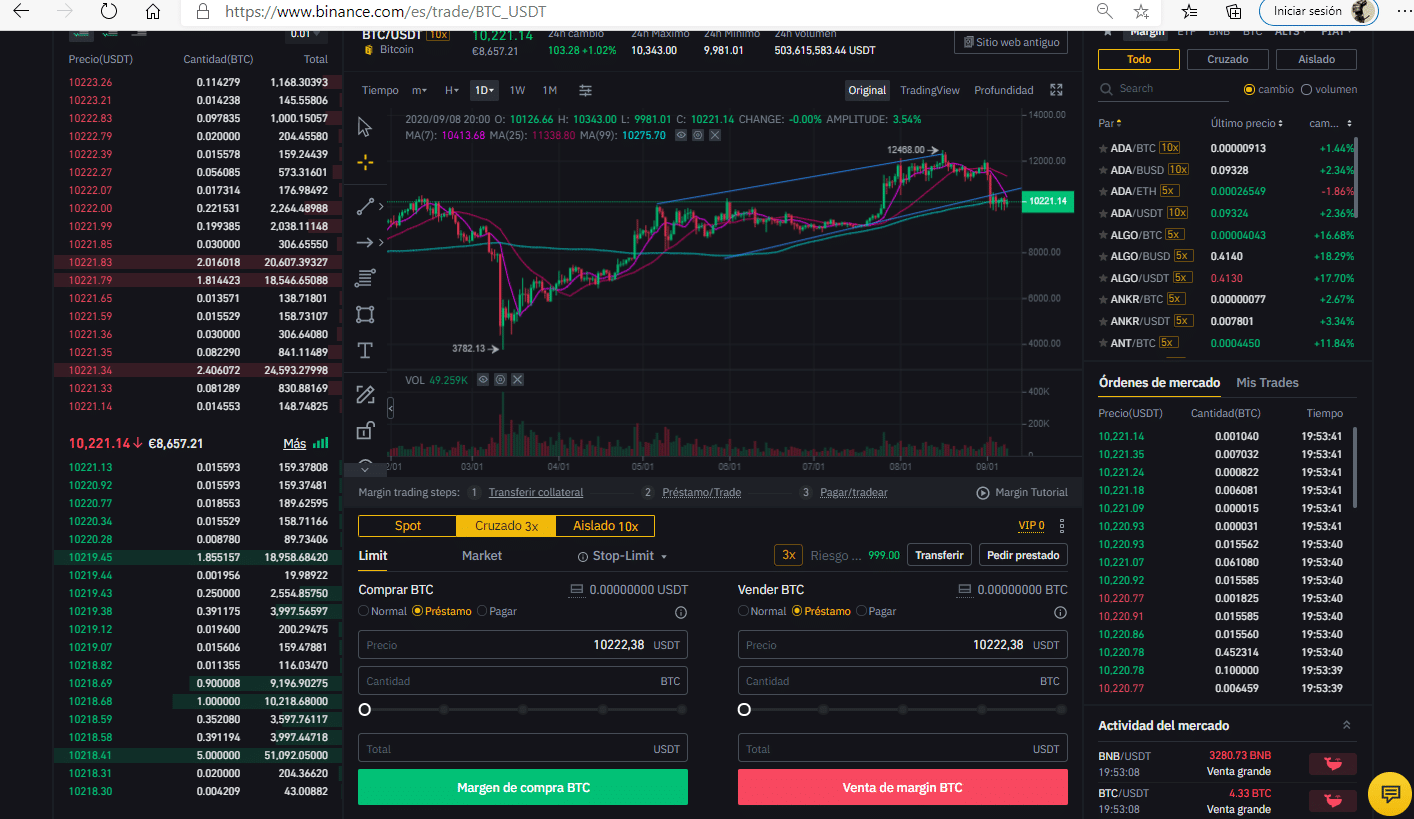The width and height of the screenshot is (1414, 819).
Task: Click the pair Search field
Action: pyautogui.click(x=1163, y=89)
